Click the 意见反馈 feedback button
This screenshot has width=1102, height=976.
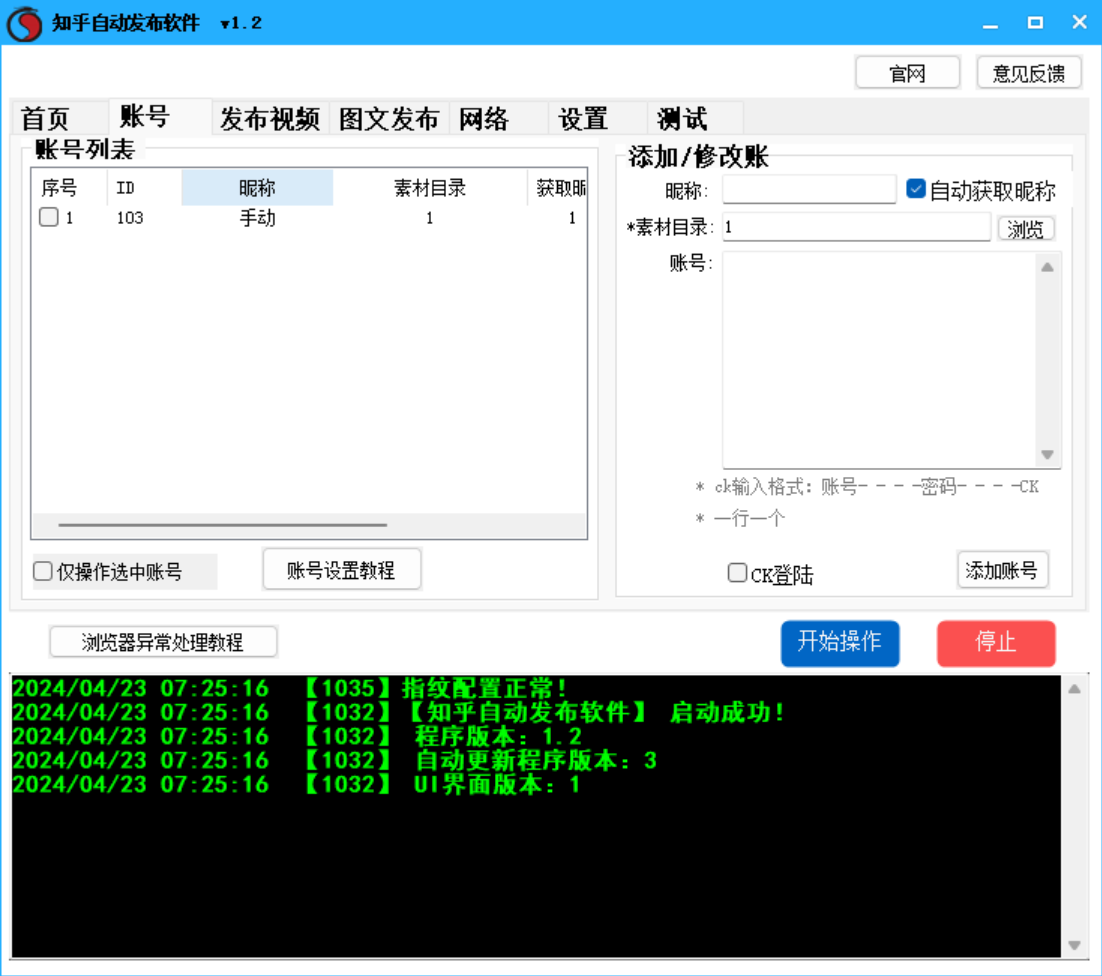[1028, 73]
